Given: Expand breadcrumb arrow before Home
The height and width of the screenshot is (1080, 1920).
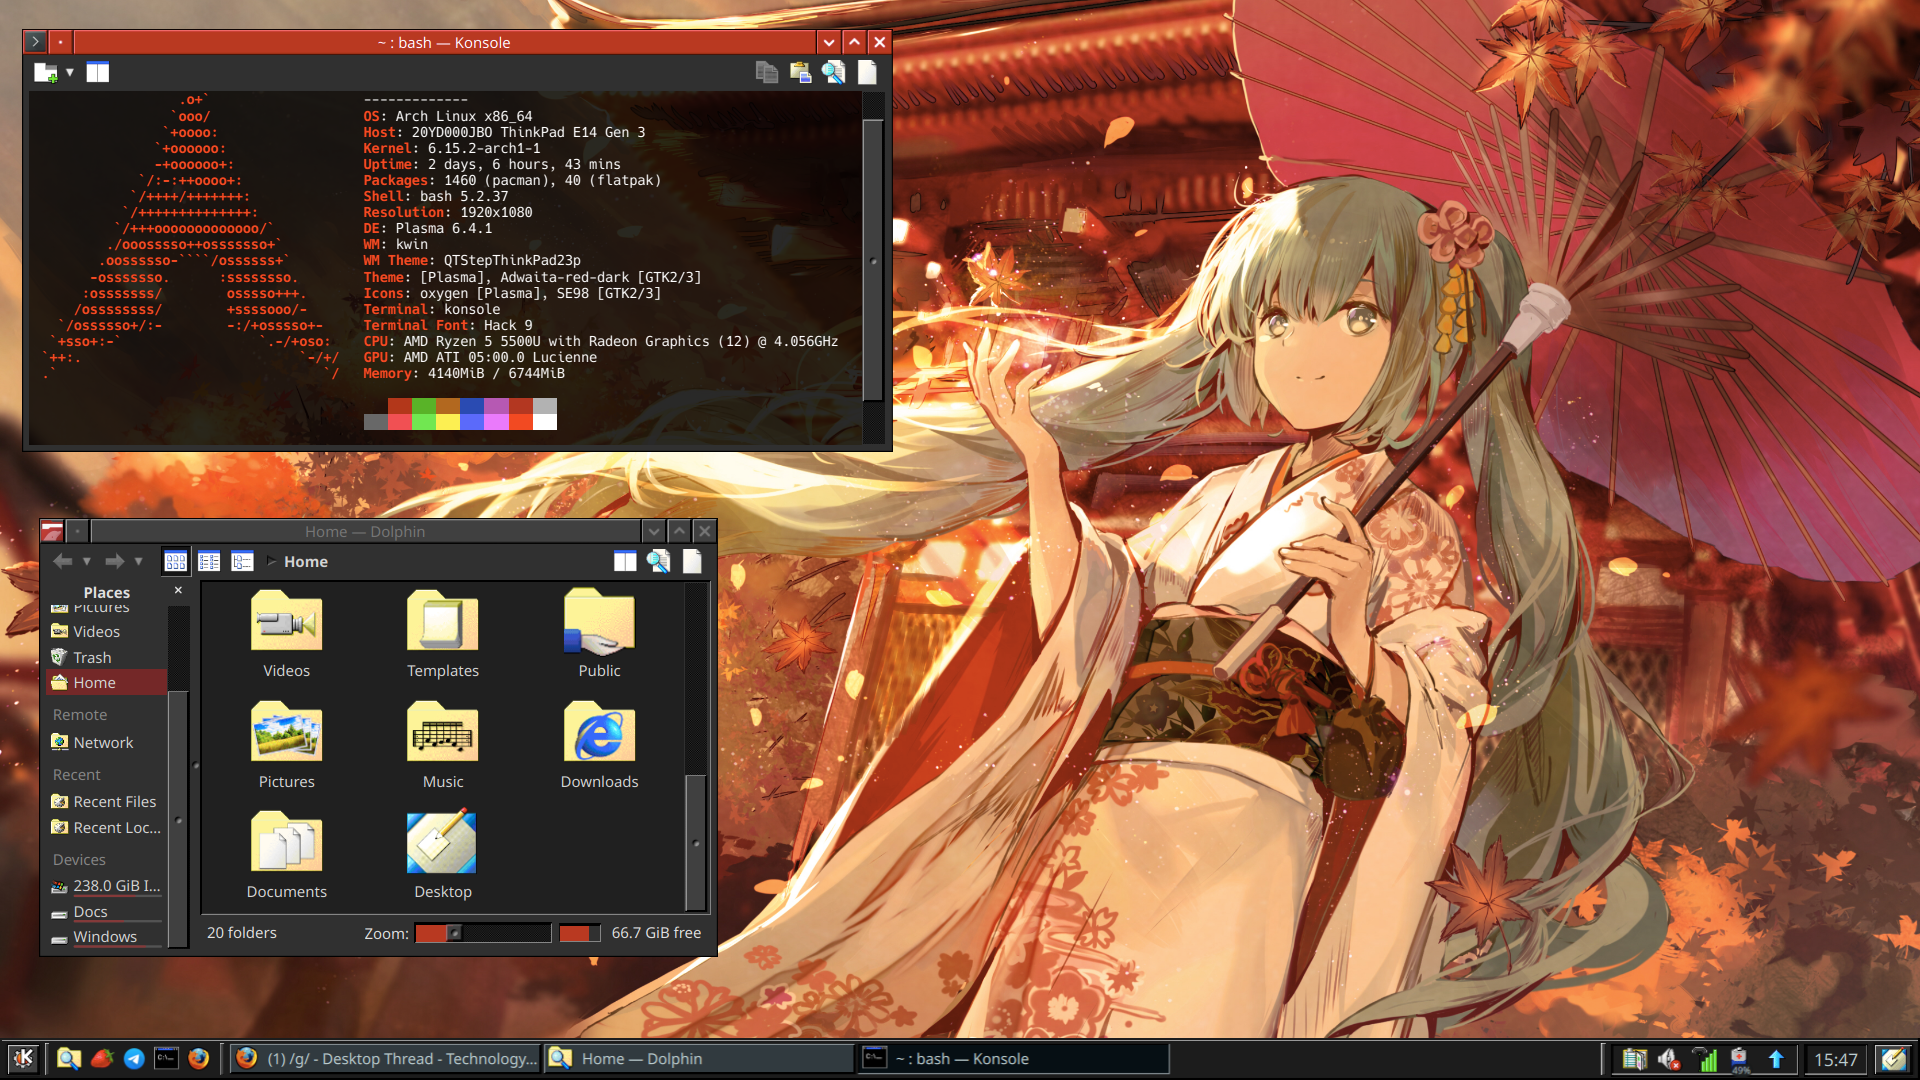Looking at the screenshot, I should (271, 561).
